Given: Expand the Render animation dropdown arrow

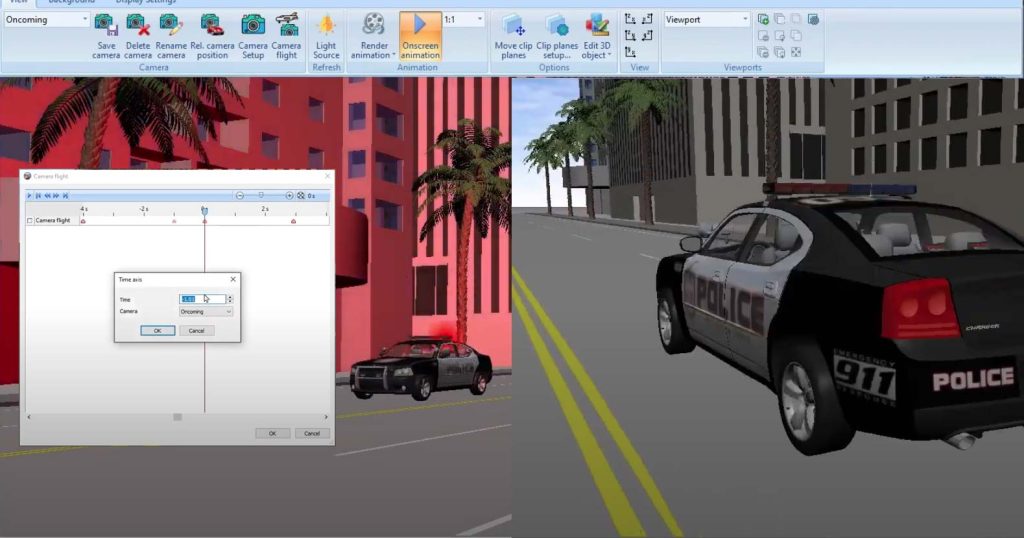Looking at the screenshot, I should (393, 55).
